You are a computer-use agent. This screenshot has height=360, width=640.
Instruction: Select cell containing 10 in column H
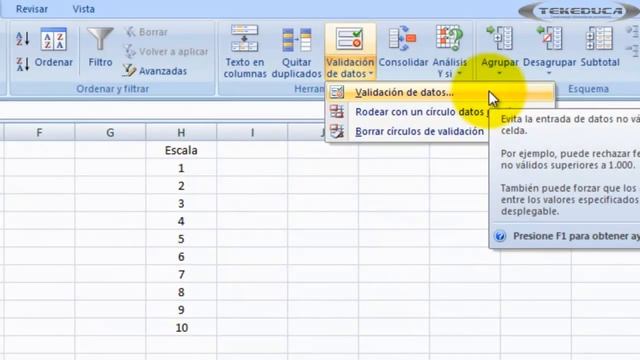181,328
